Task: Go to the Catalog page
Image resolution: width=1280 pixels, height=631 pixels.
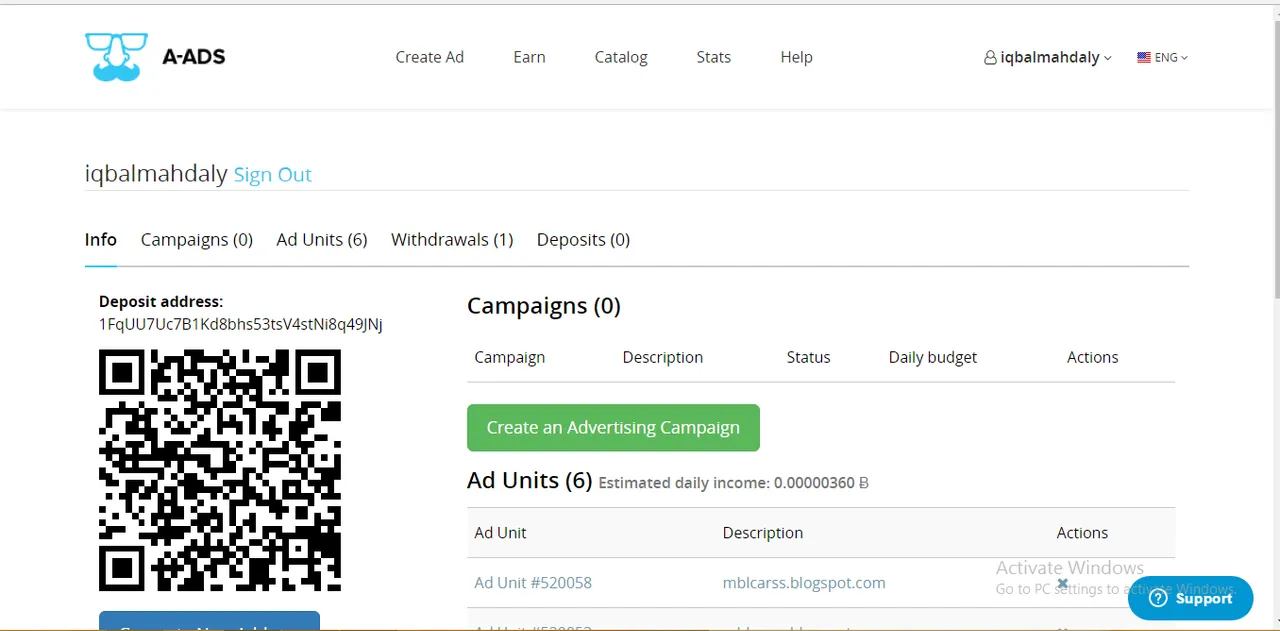Action: pos(621,57)
